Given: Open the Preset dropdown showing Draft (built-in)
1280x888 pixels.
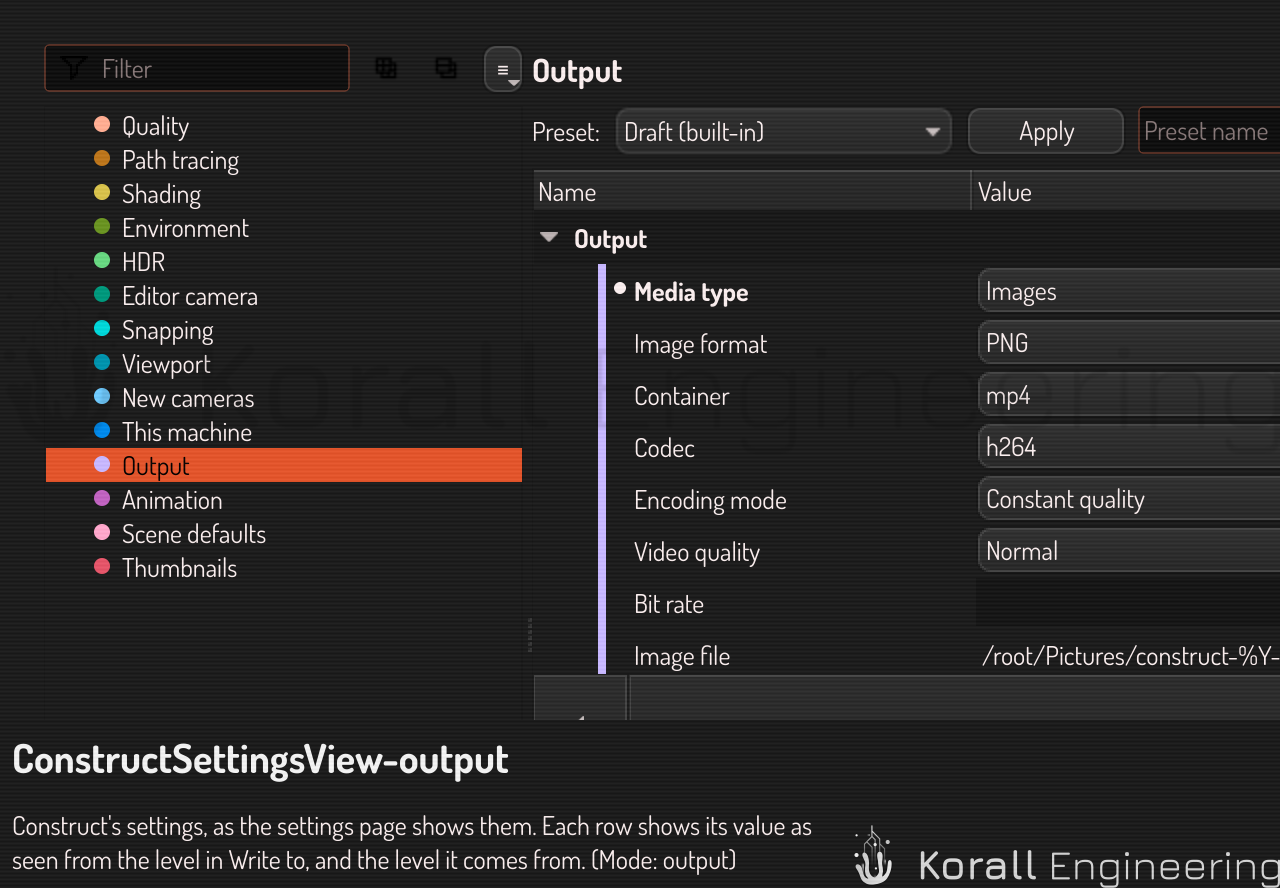Looking at the screenshot, I should coord(783,131).
